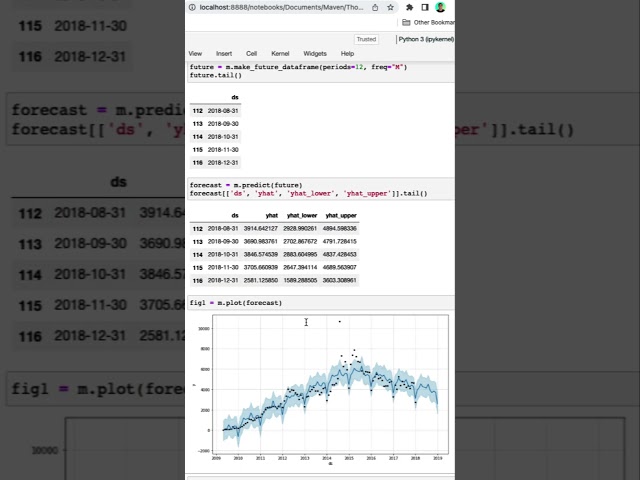This screenshot has height=480, width=640.
Task: Click '2018-12-31' in the future.tail() table
Action: pyautogui.click(x=223, y=162)
